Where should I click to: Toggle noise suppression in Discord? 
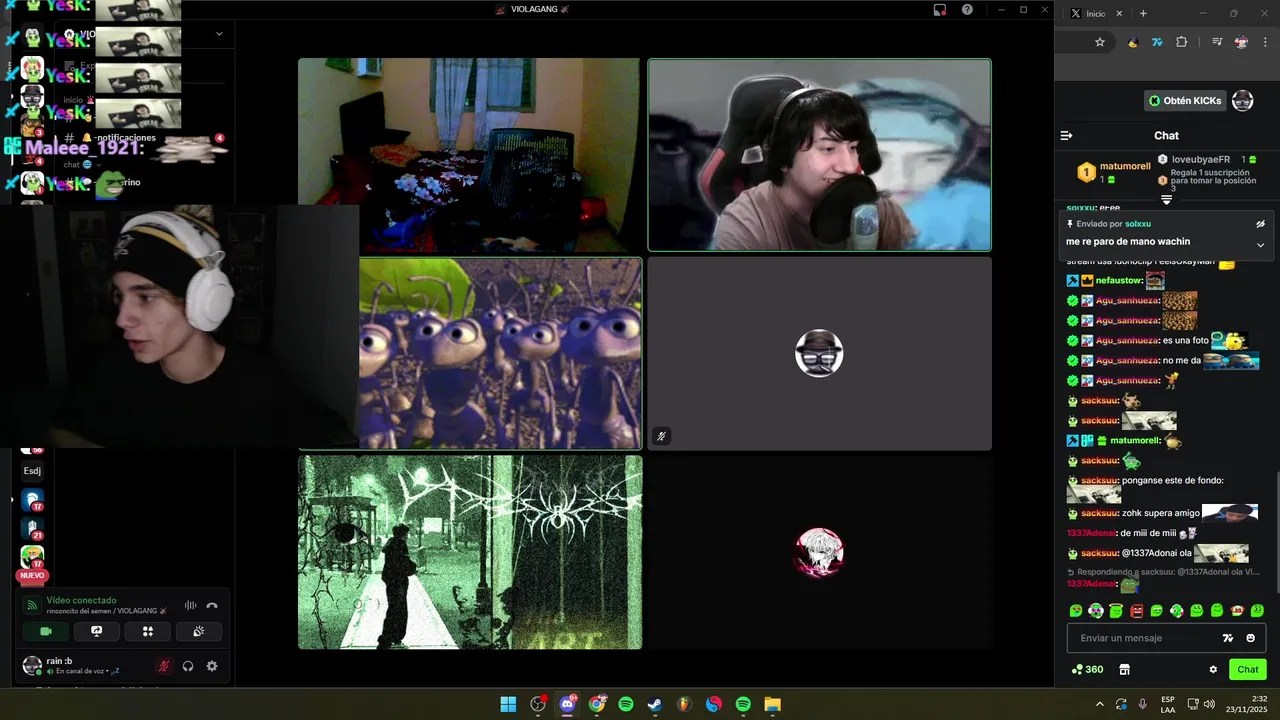(190, 605)
